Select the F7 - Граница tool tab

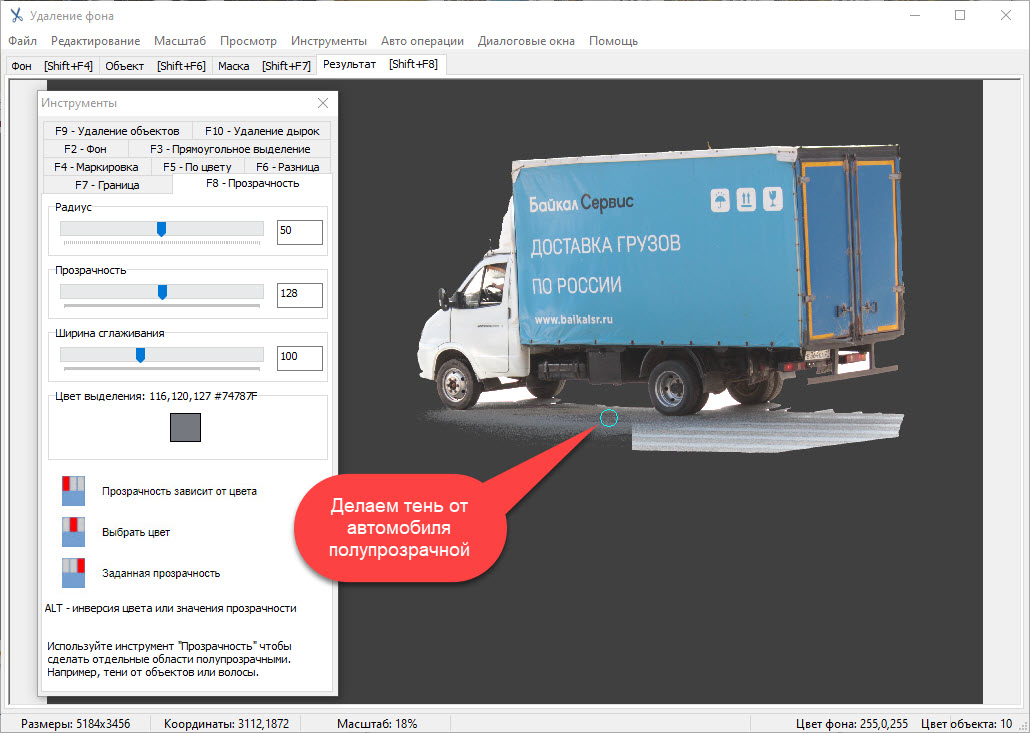click(107, 185)
